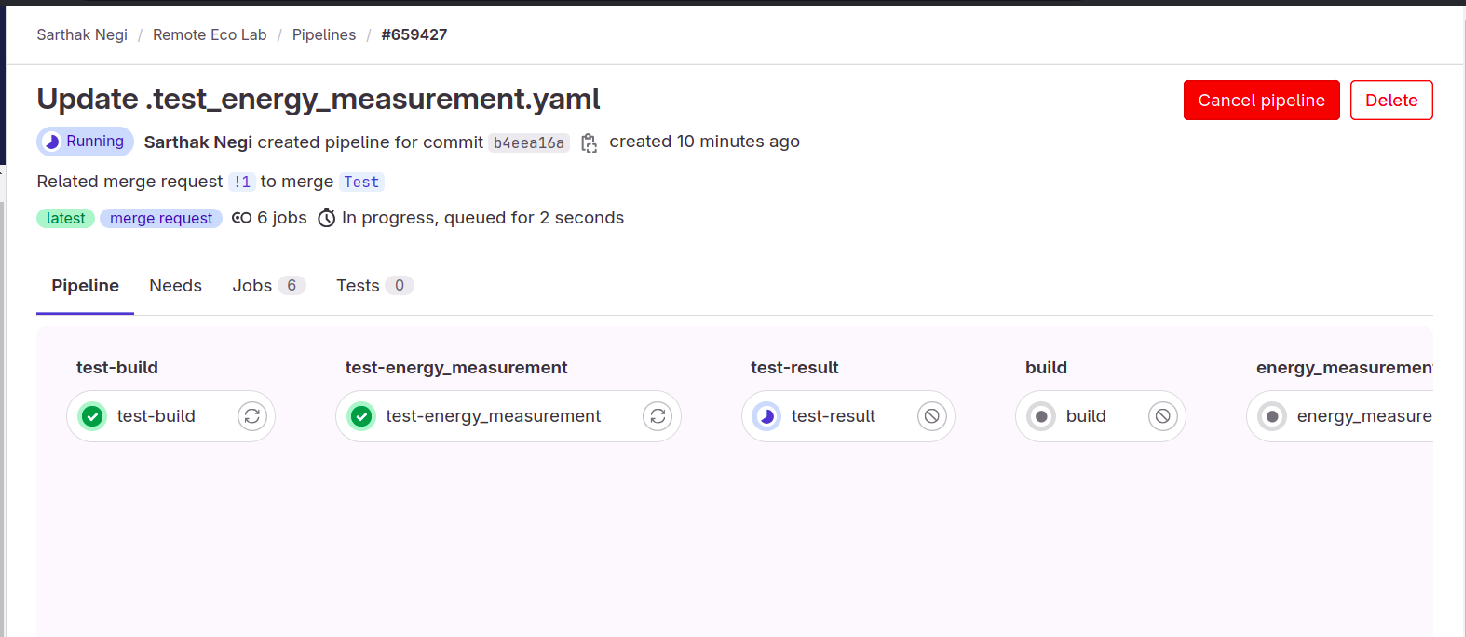Click the jobs count icon
Screen dimensions: 1466x637
(241, 218)
